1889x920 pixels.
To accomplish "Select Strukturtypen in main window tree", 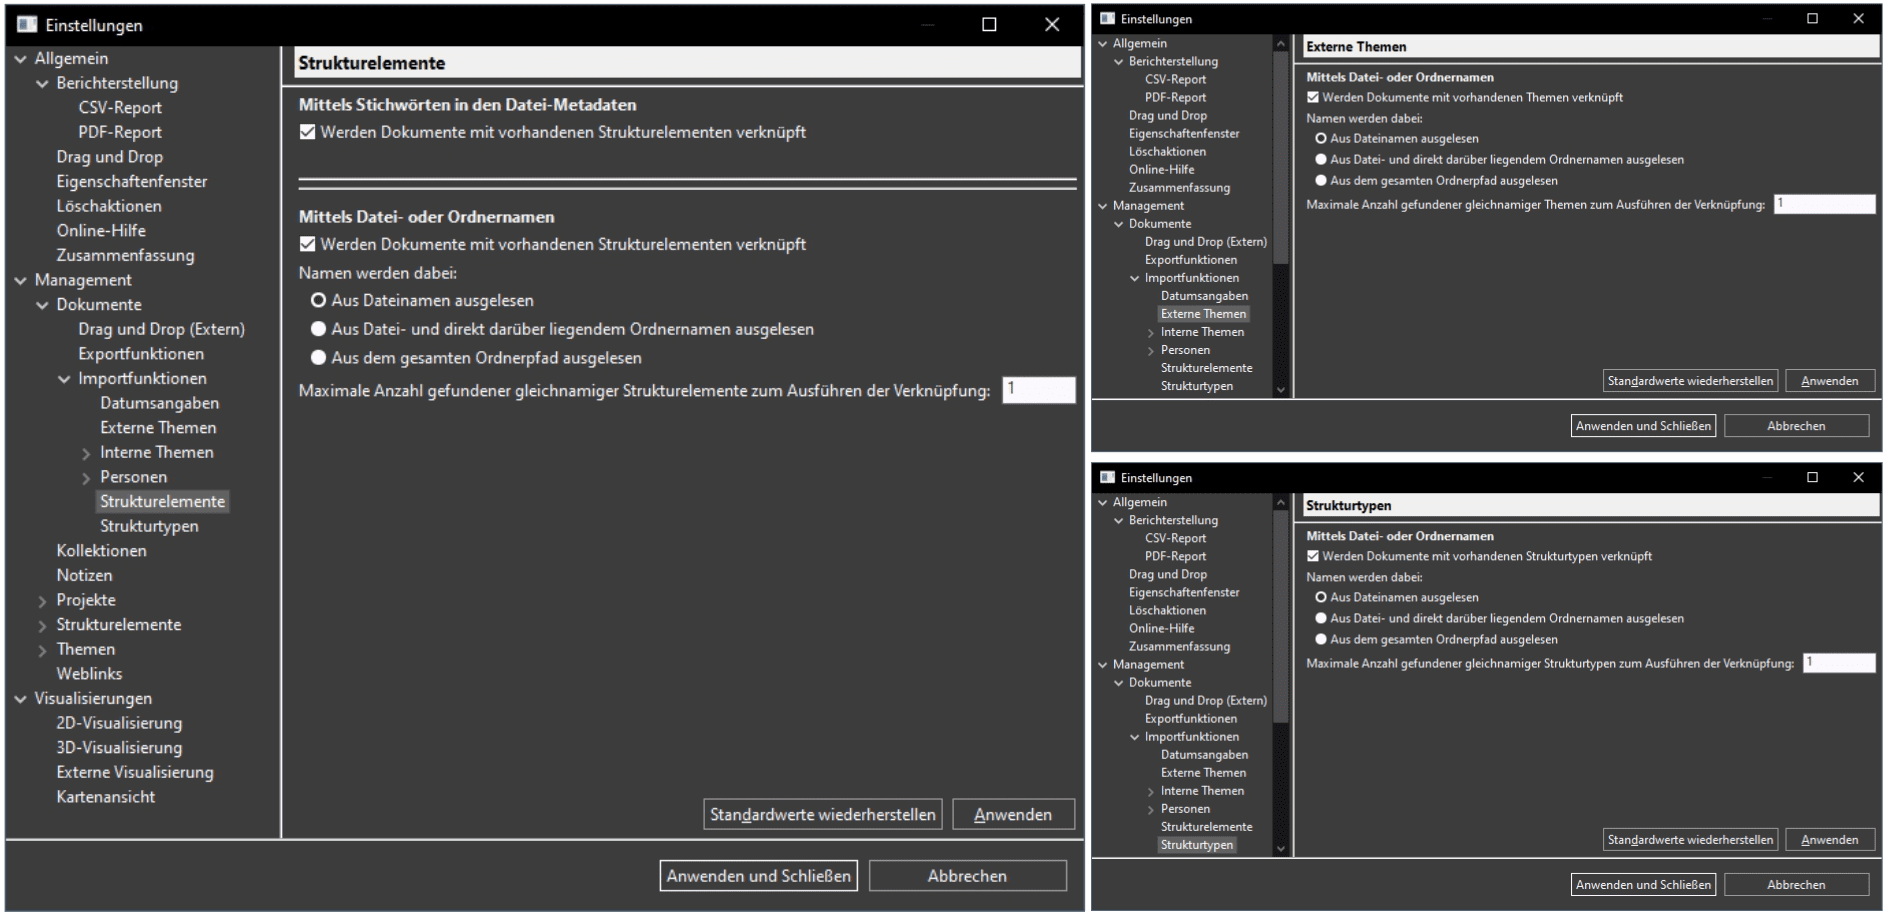I will [x=149, y=526].
